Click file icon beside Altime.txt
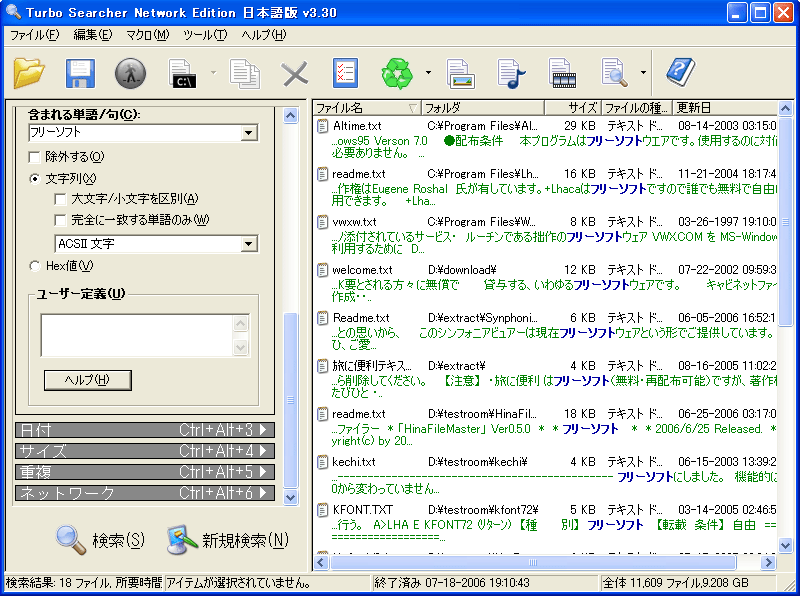Screen dimensions: 800x596 tap(322, 126)
